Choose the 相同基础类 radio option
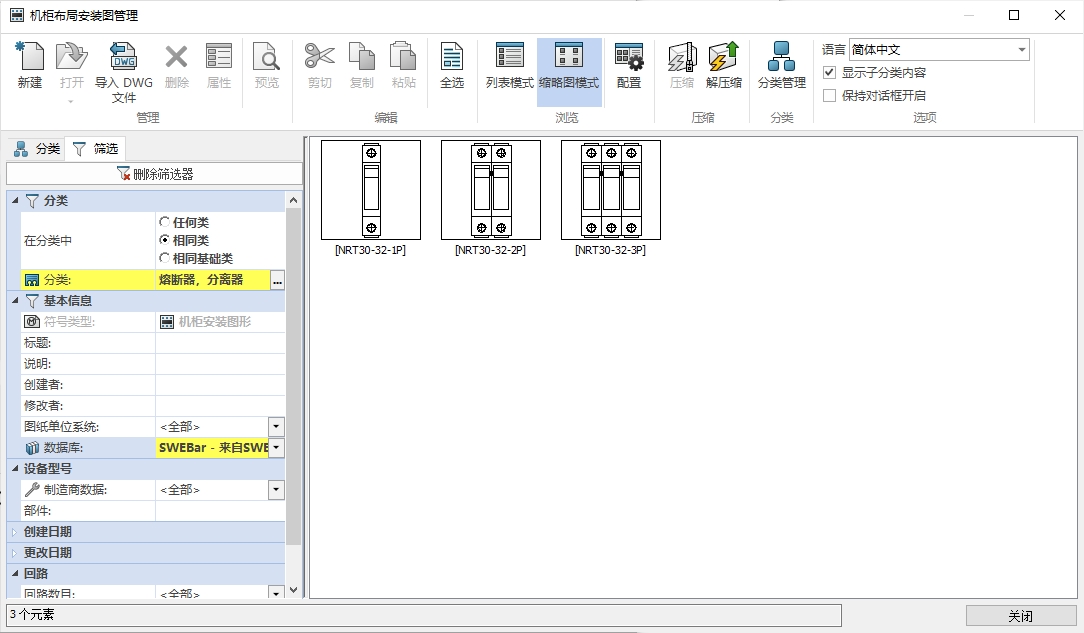Image resolution: width=1084 pixels, height=633 pixels. [x=165, y=259]
